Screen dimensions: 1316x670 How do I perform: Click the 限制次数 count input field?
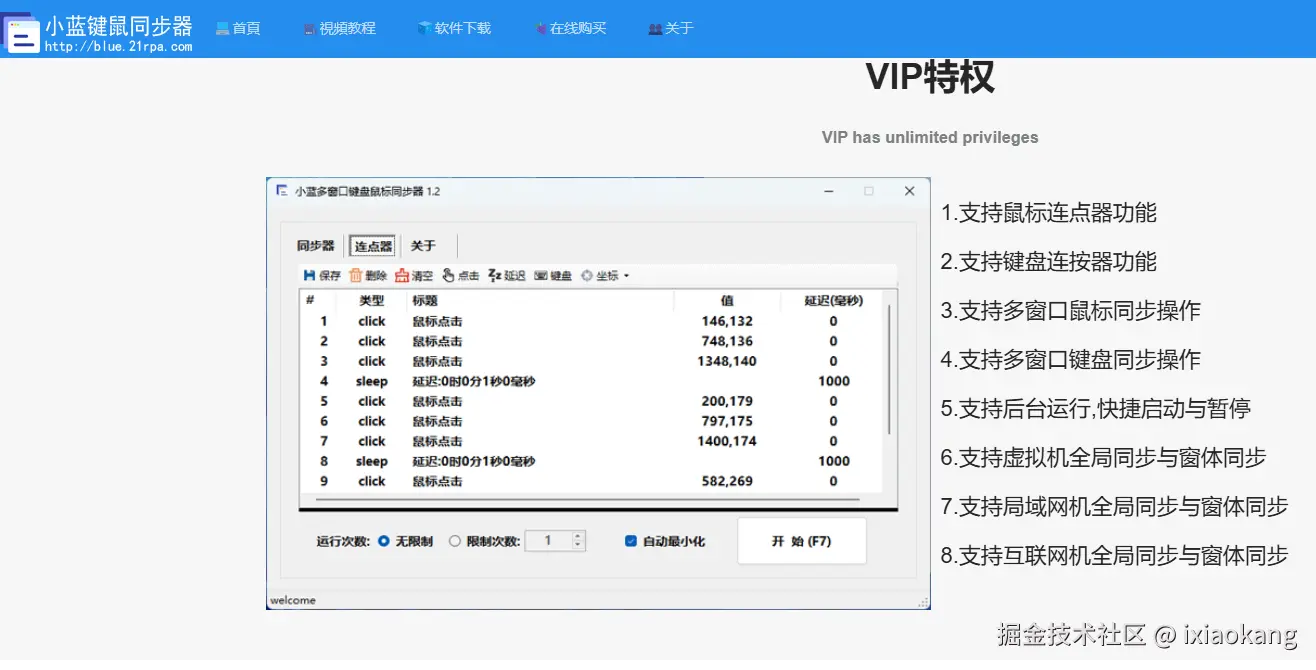[548, 541]
